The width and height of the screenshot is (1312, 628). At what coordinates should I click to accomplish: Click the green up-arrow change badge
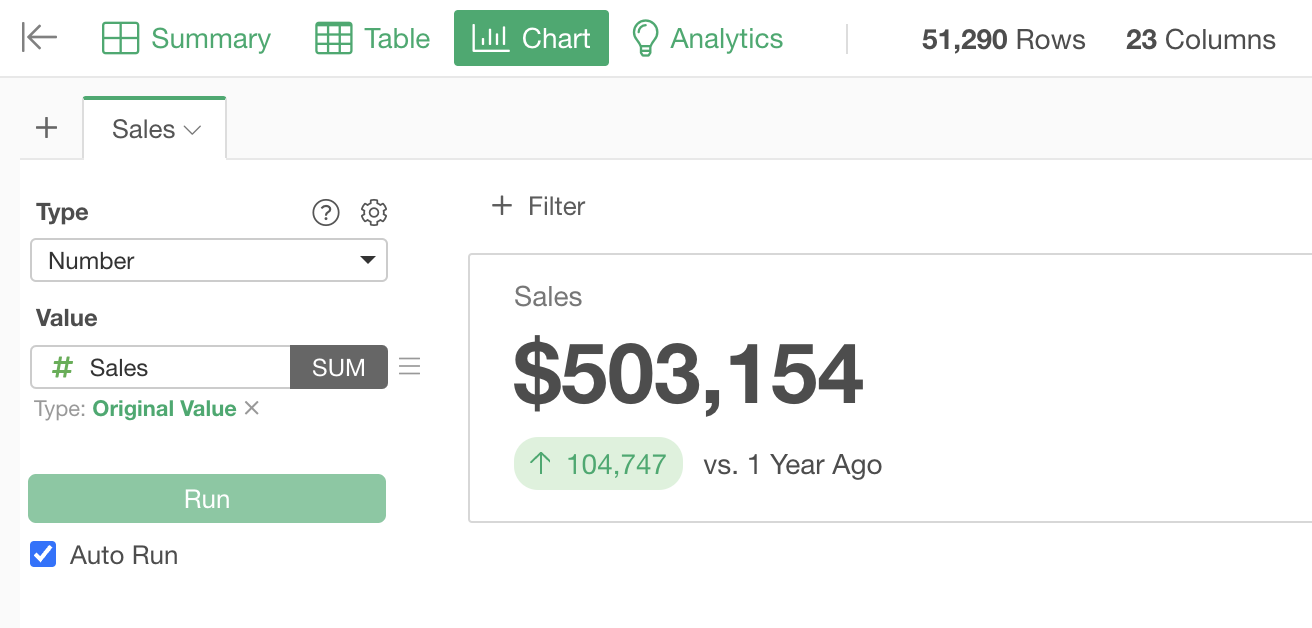(598, 464)
